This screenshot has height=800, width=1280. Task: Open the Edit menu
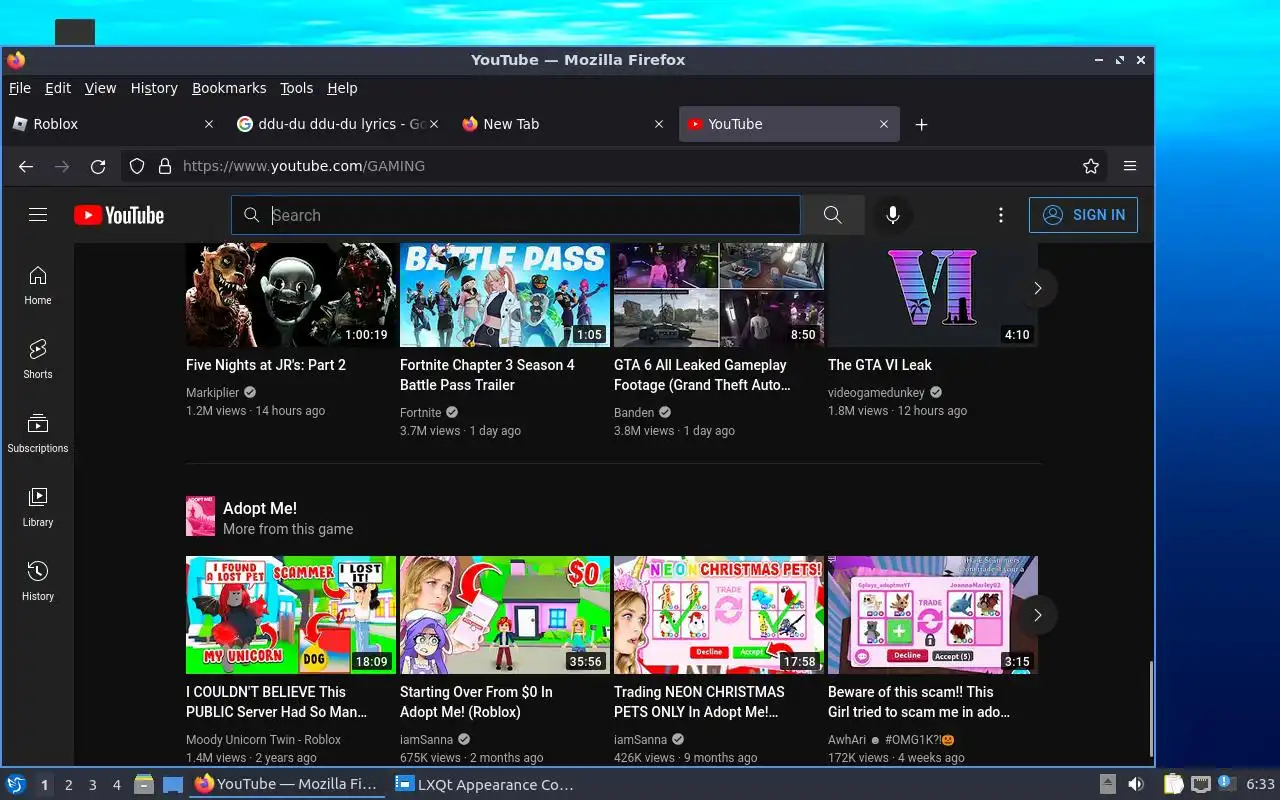(58, 88)
